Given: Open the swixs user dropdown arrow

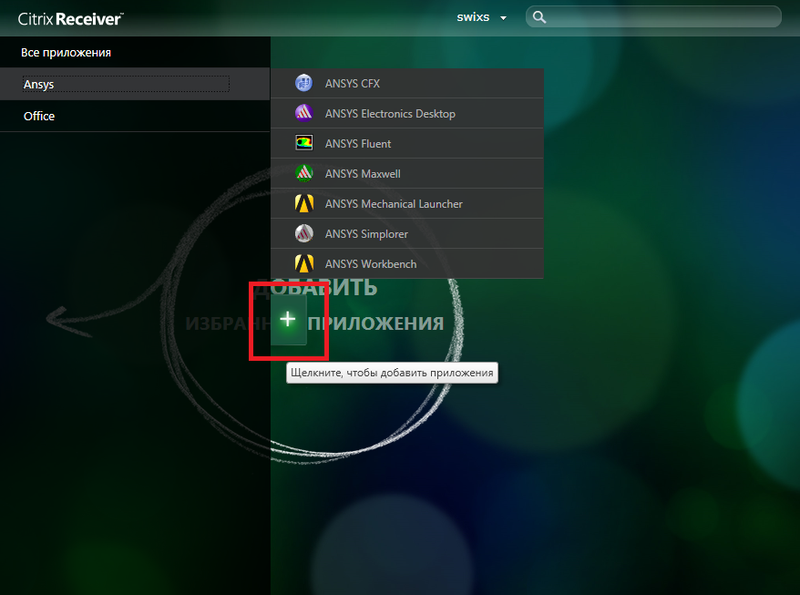Looking at the screenshot, I should tap(503, 18).
